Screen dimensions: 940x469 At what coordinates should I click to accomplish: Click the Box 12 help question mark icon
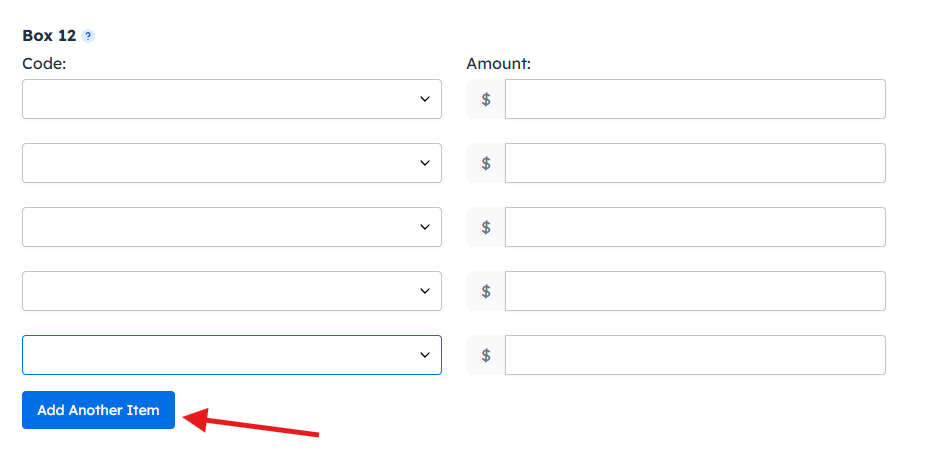point(88,36)
